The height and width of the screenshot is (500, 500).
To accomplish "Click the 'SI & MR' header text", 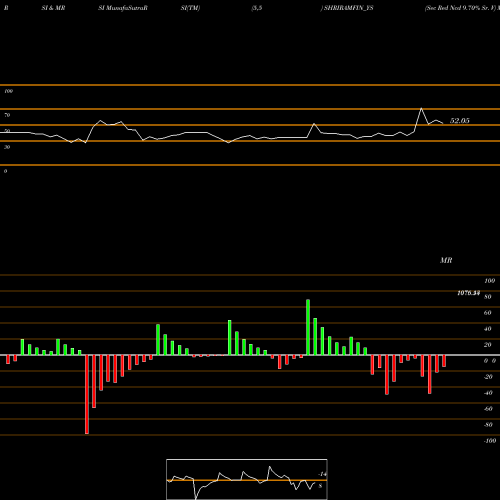I will pos(53,8).
